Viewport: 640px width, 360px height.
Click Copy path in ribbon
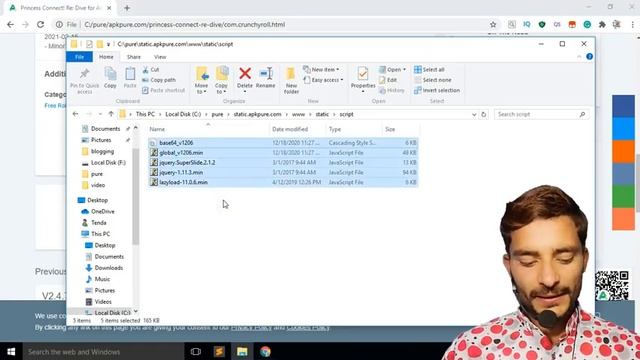(159, 80)
